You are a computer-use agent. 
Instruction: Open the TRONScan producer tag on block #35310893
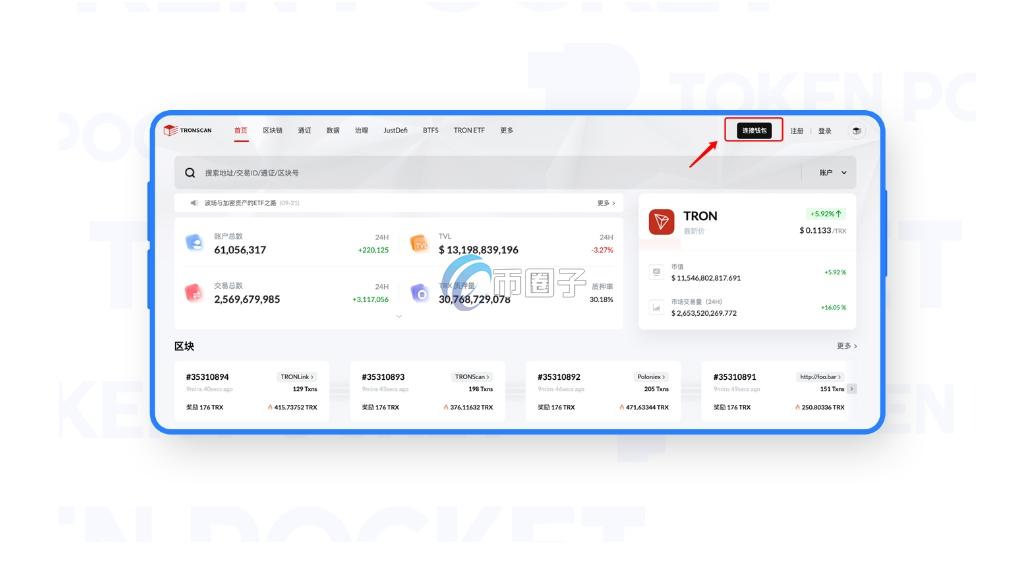pyautogui.click(x=472, y=376)
